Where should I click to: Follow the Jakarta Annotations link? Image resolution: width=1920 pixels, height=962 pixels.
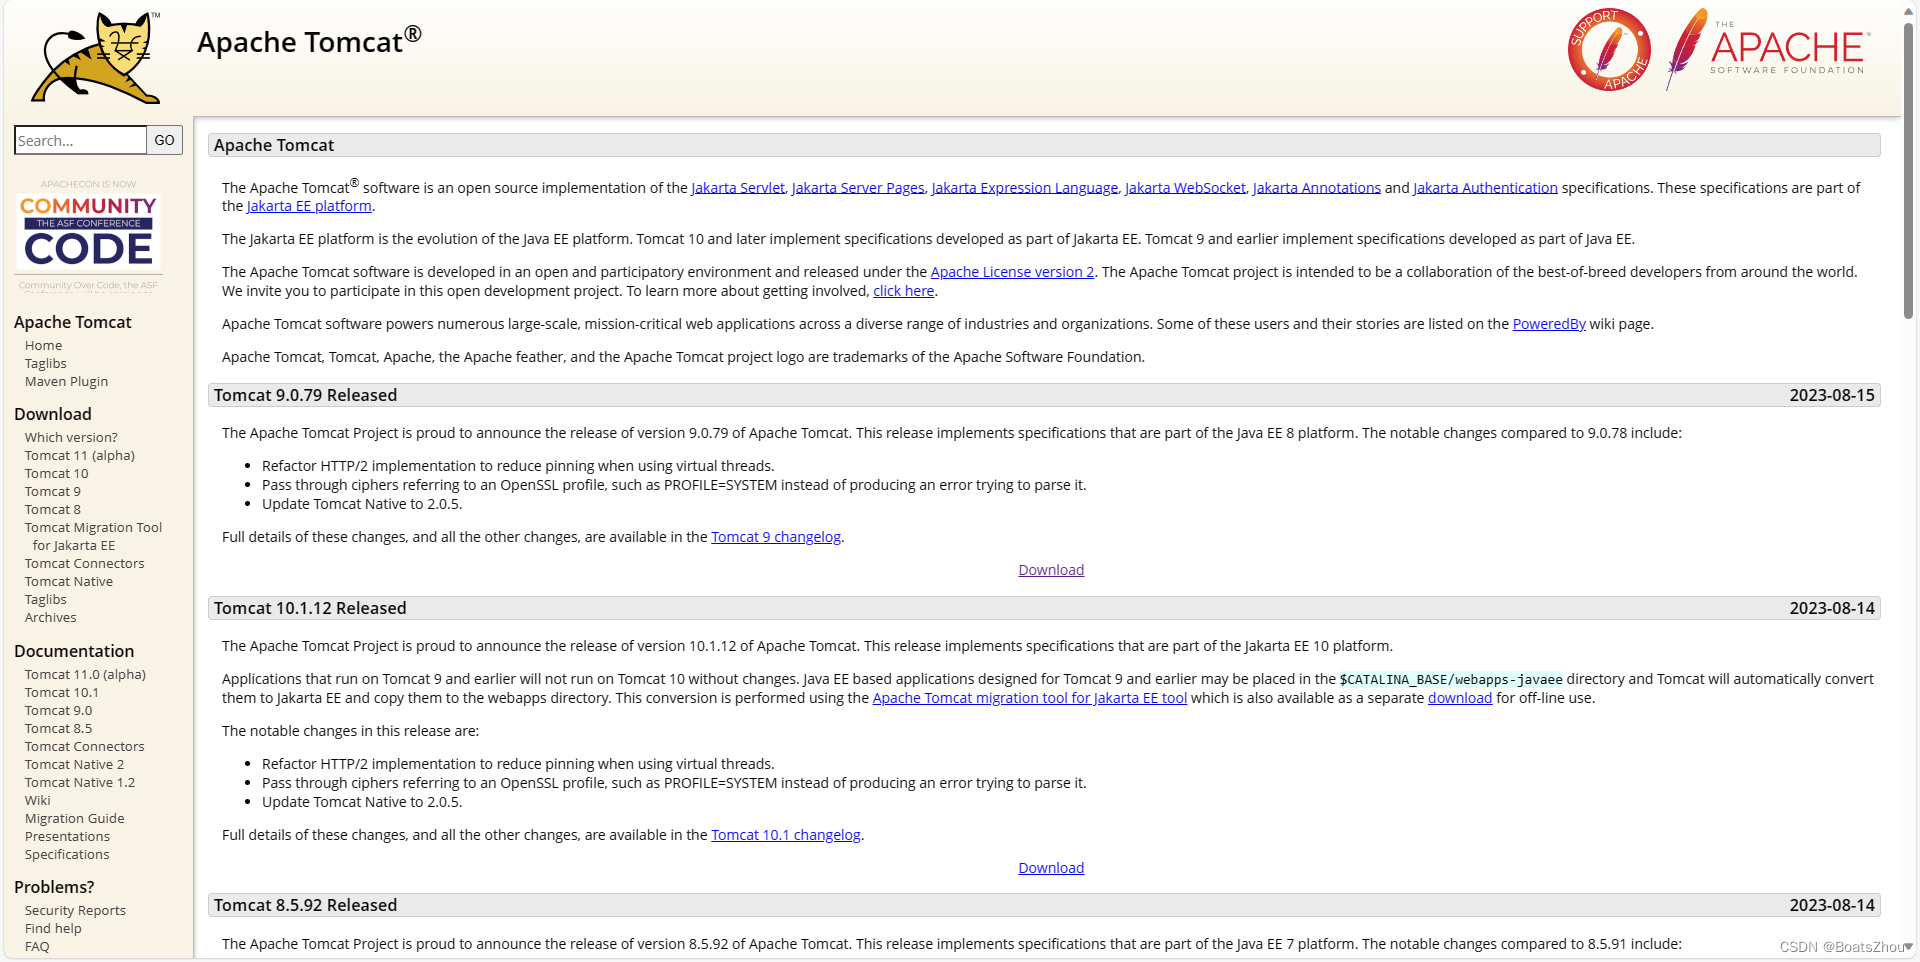(1317, 188)
